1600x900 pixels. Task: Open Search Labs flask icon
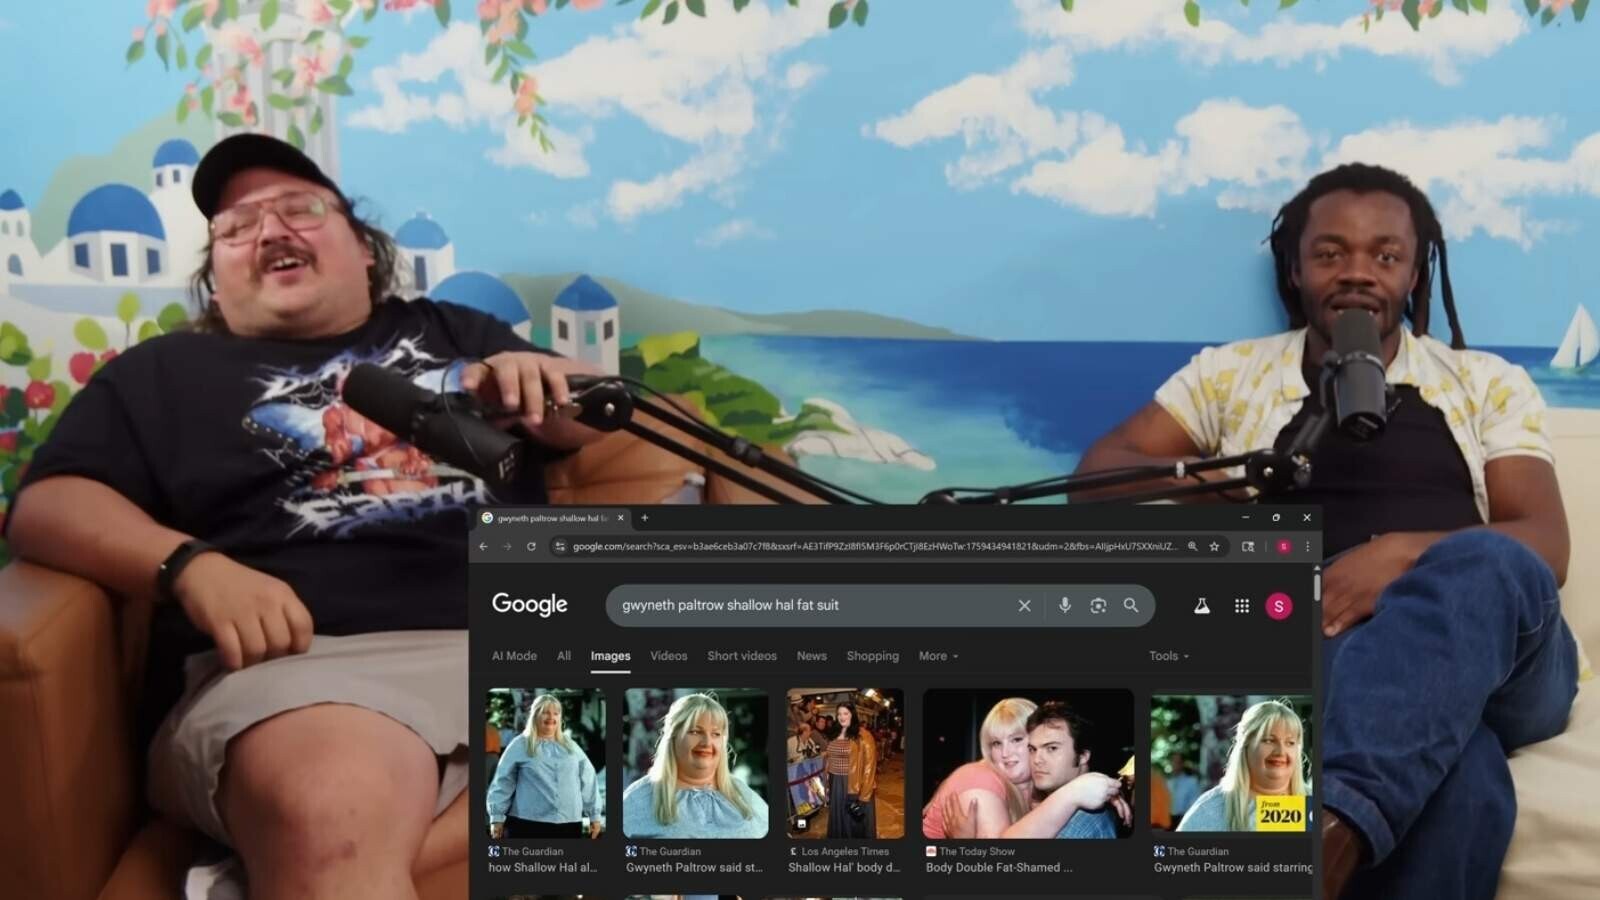pyautogui.click(x=1202, y=606)
